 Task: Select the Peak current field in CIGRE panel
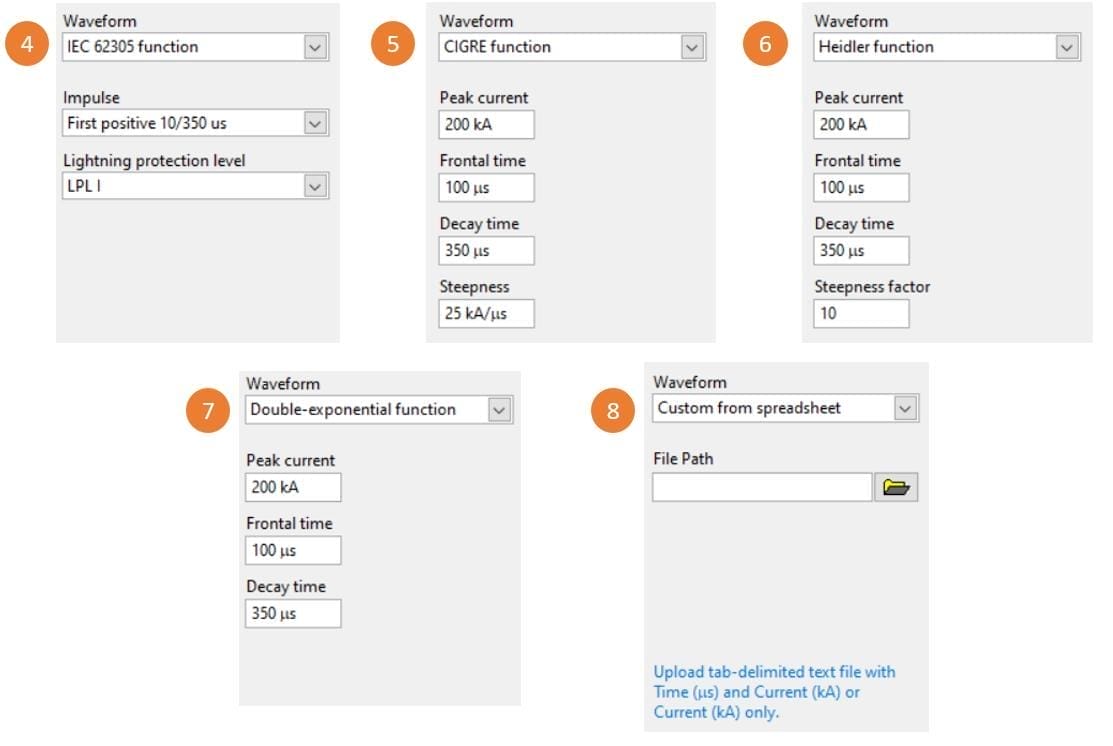pos(486,124)
